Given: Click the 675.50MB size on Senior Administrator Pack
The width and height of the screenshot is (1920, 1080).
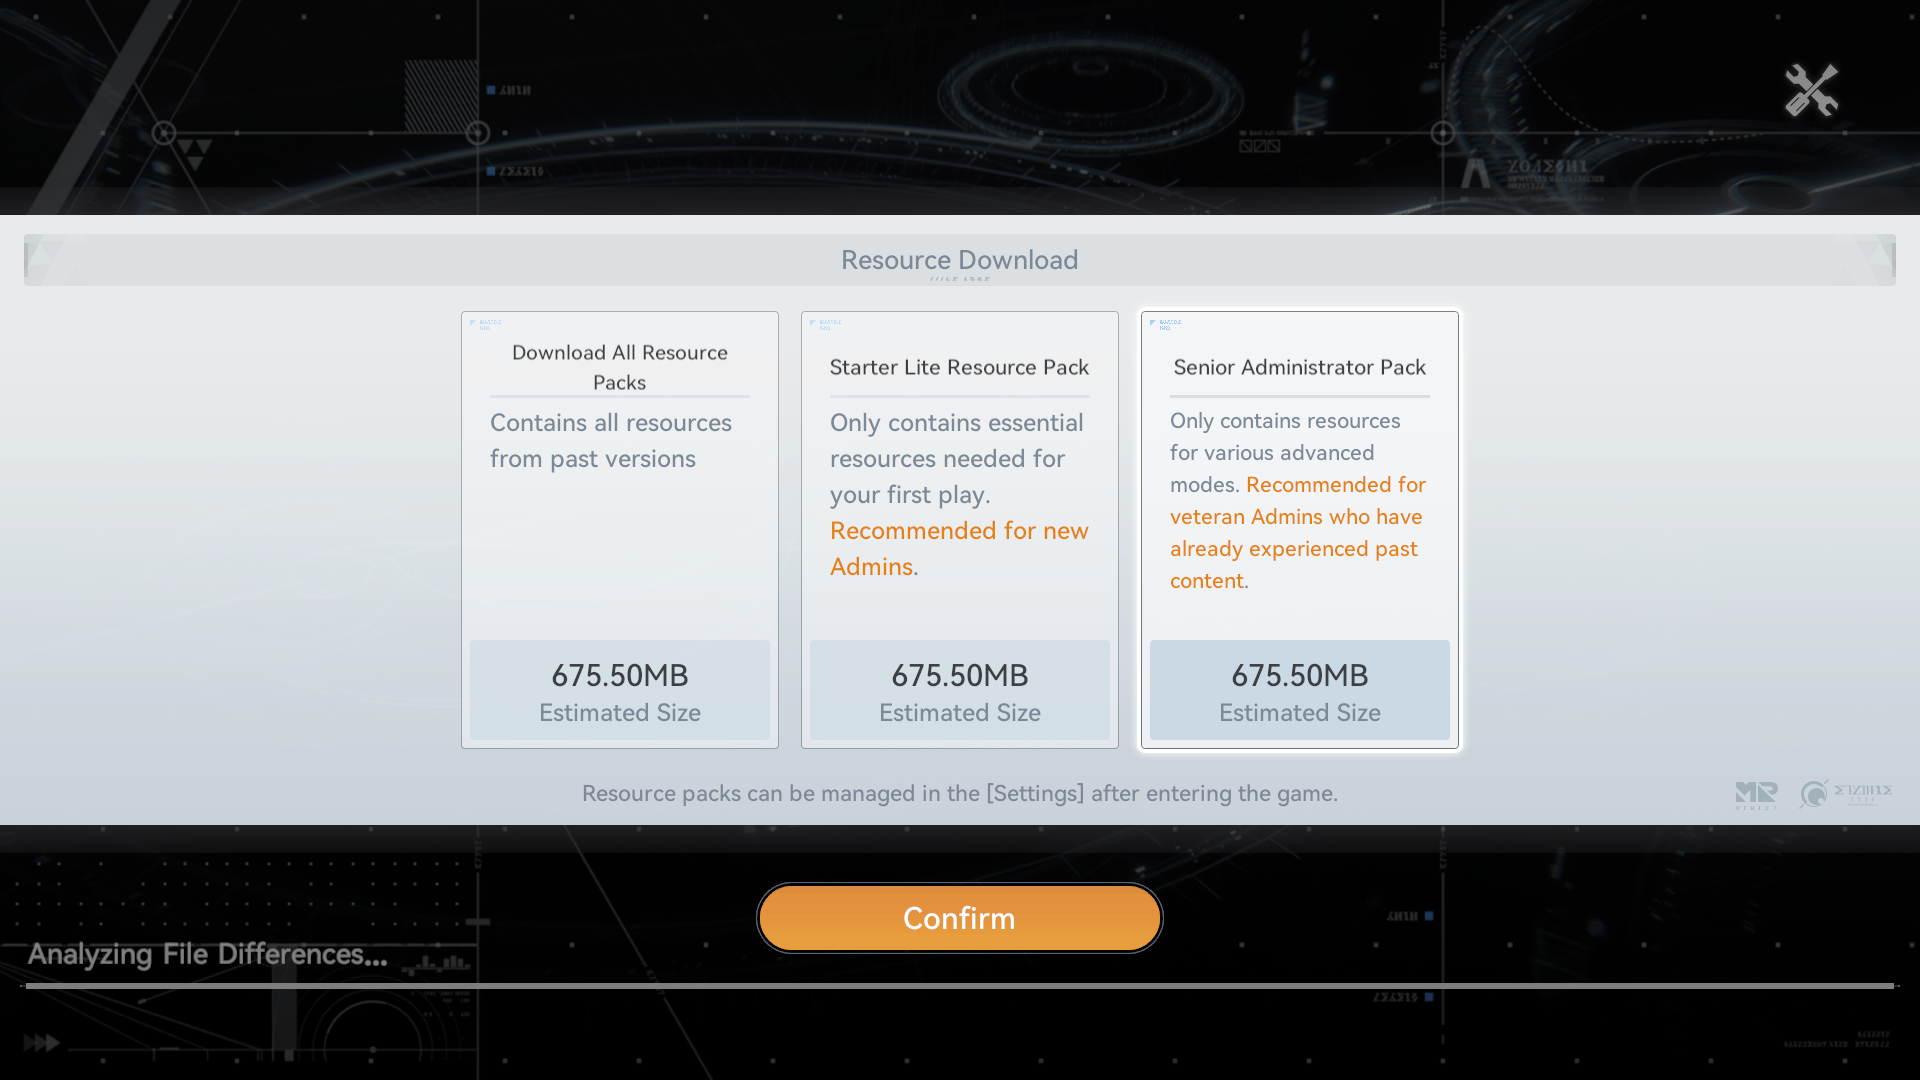Looking at the screenshot, I should (1299, 675).
